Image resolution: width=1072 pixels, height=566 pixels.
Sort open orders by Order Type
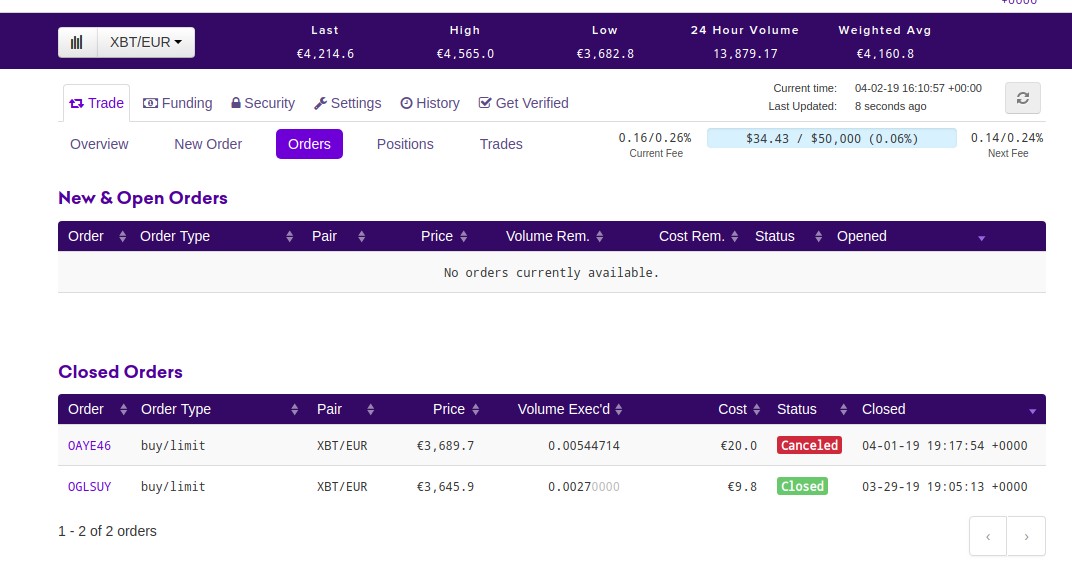(216, 237)
